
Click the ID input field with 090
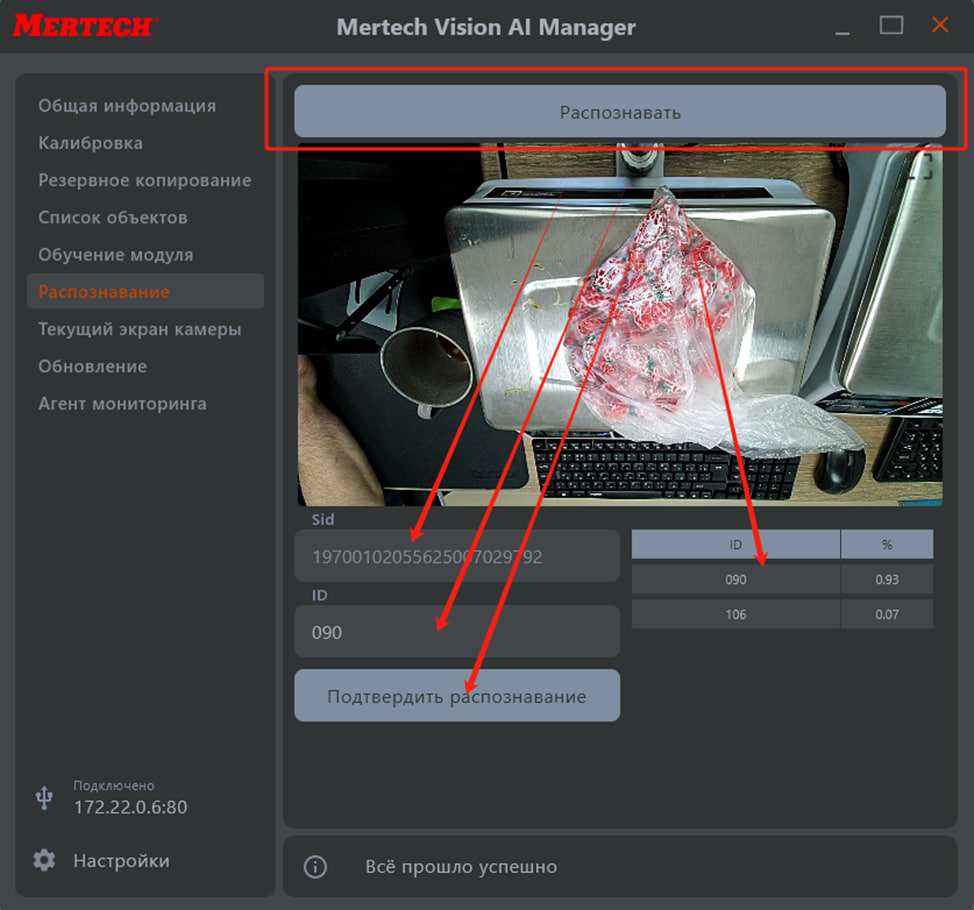(456, 632)
